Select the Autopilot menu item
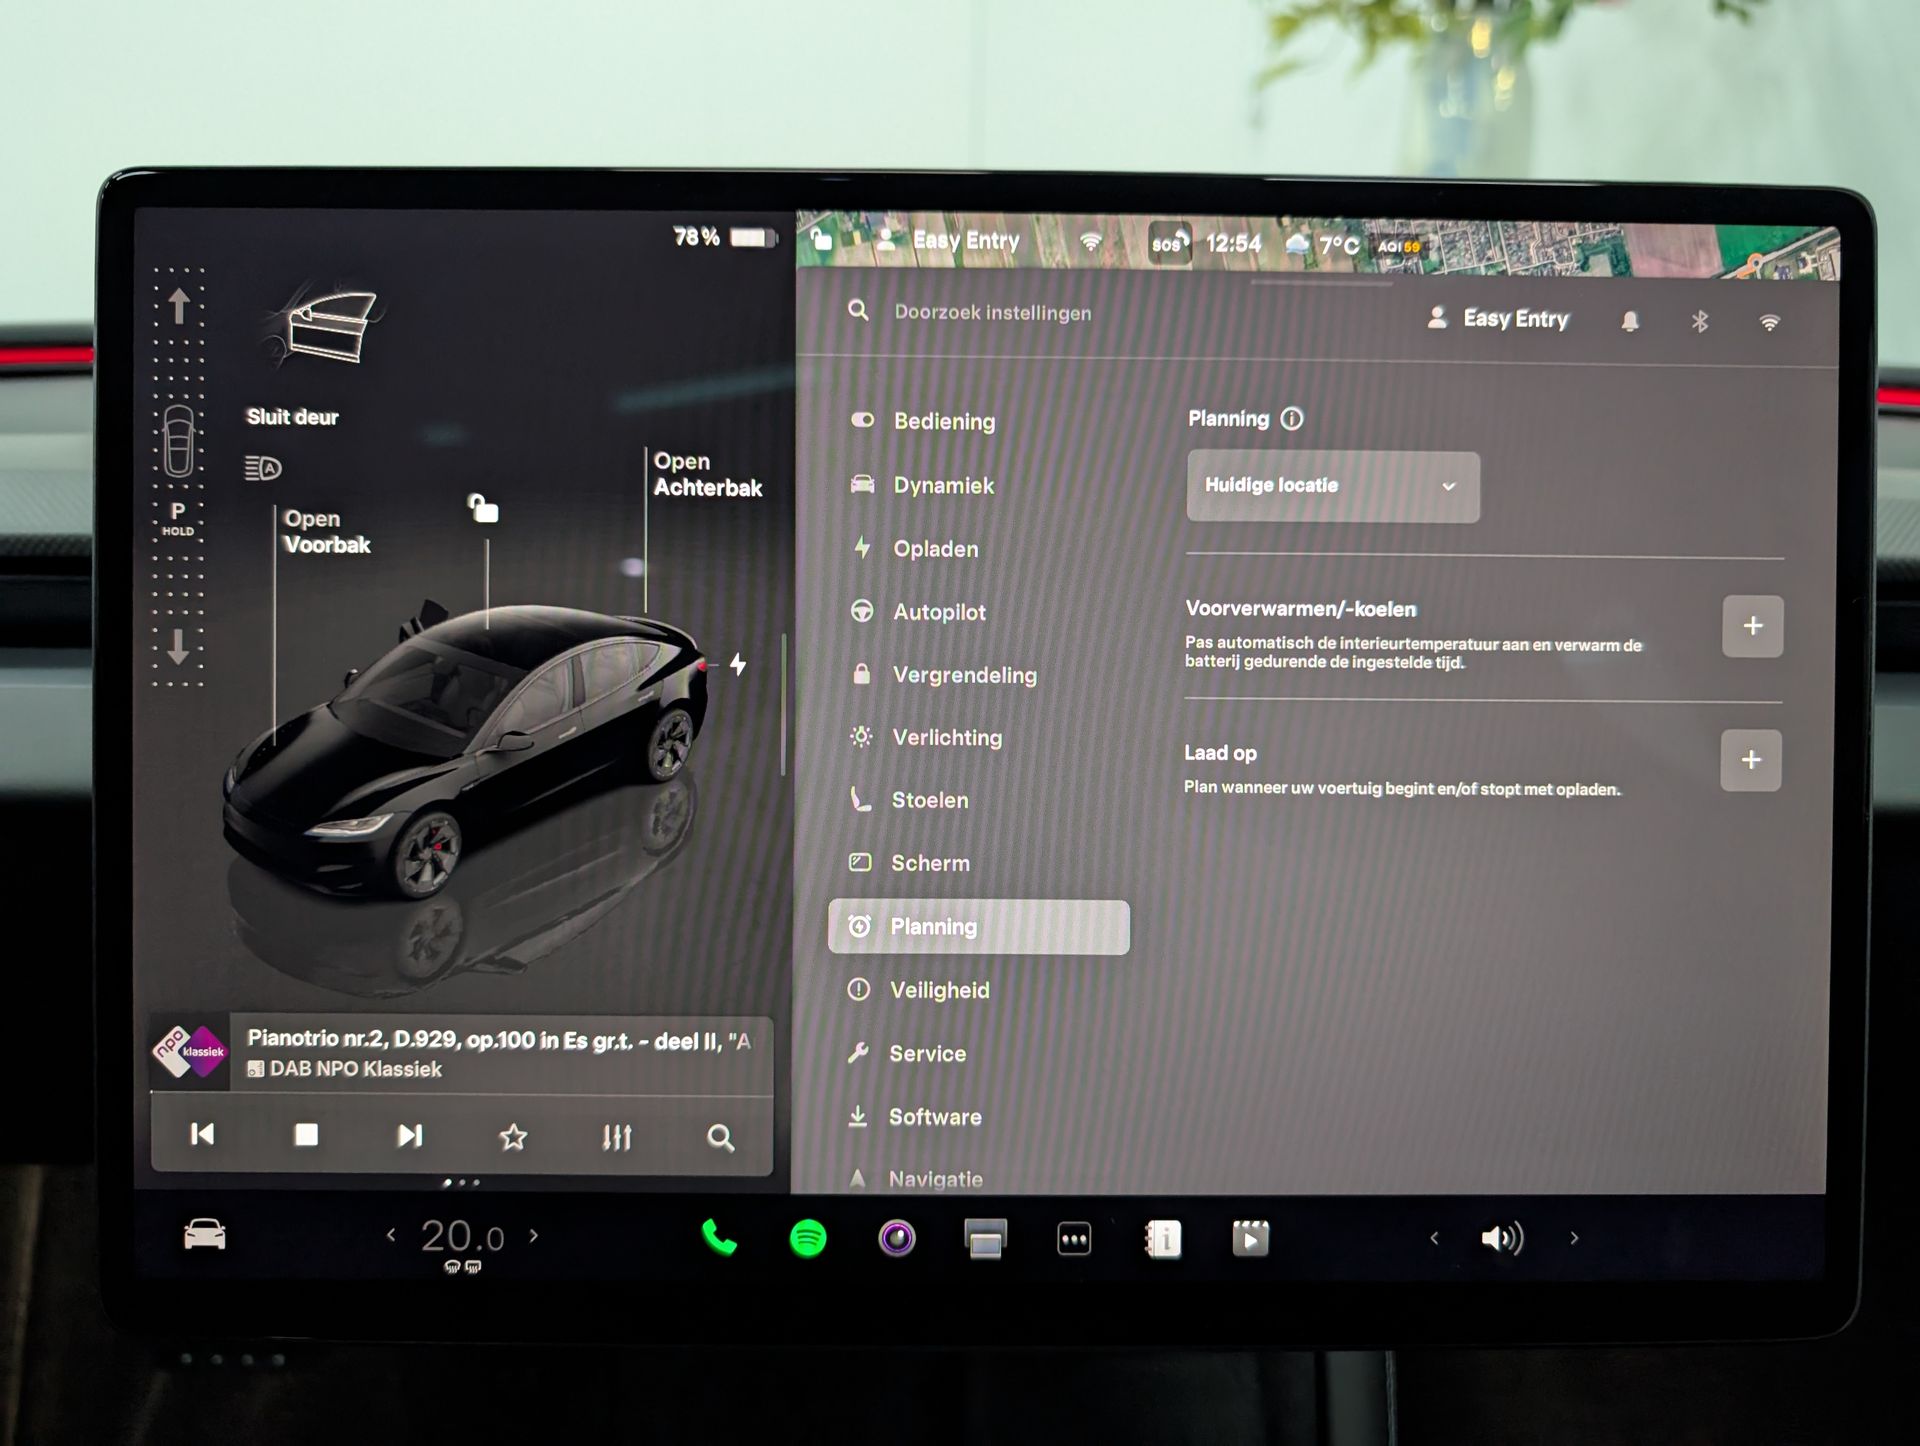1920x1446 pixels. click(938, 612)
